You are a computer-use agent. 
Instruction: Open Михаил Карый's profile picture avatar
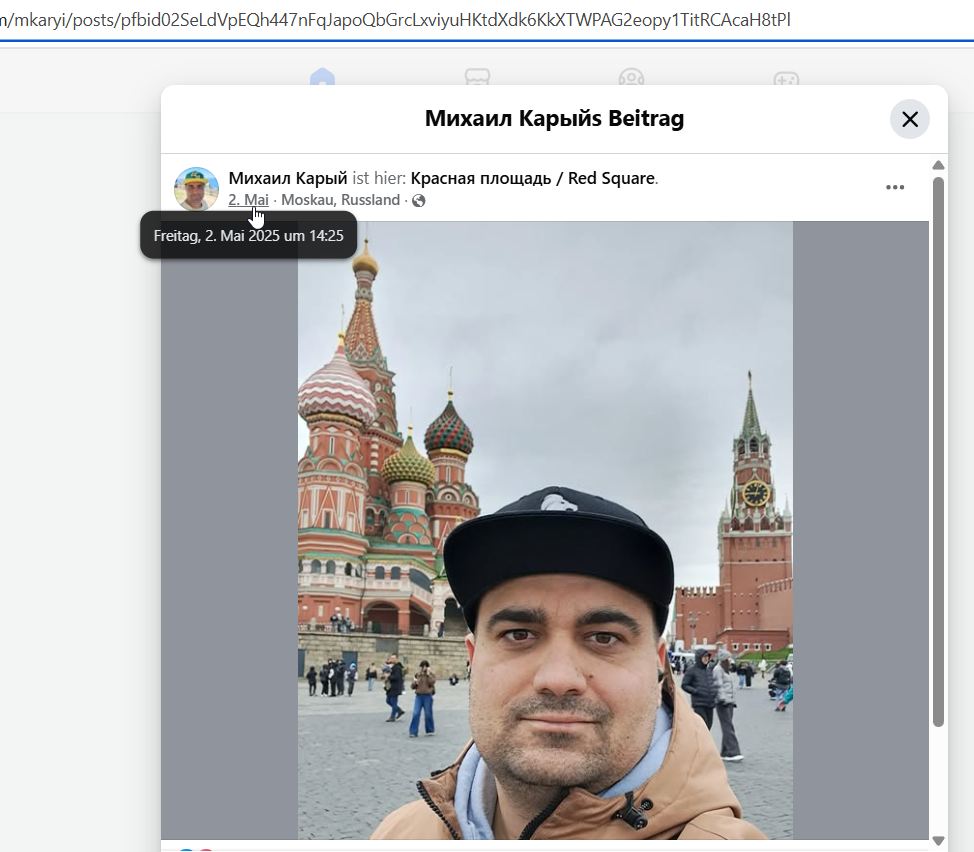196,189
